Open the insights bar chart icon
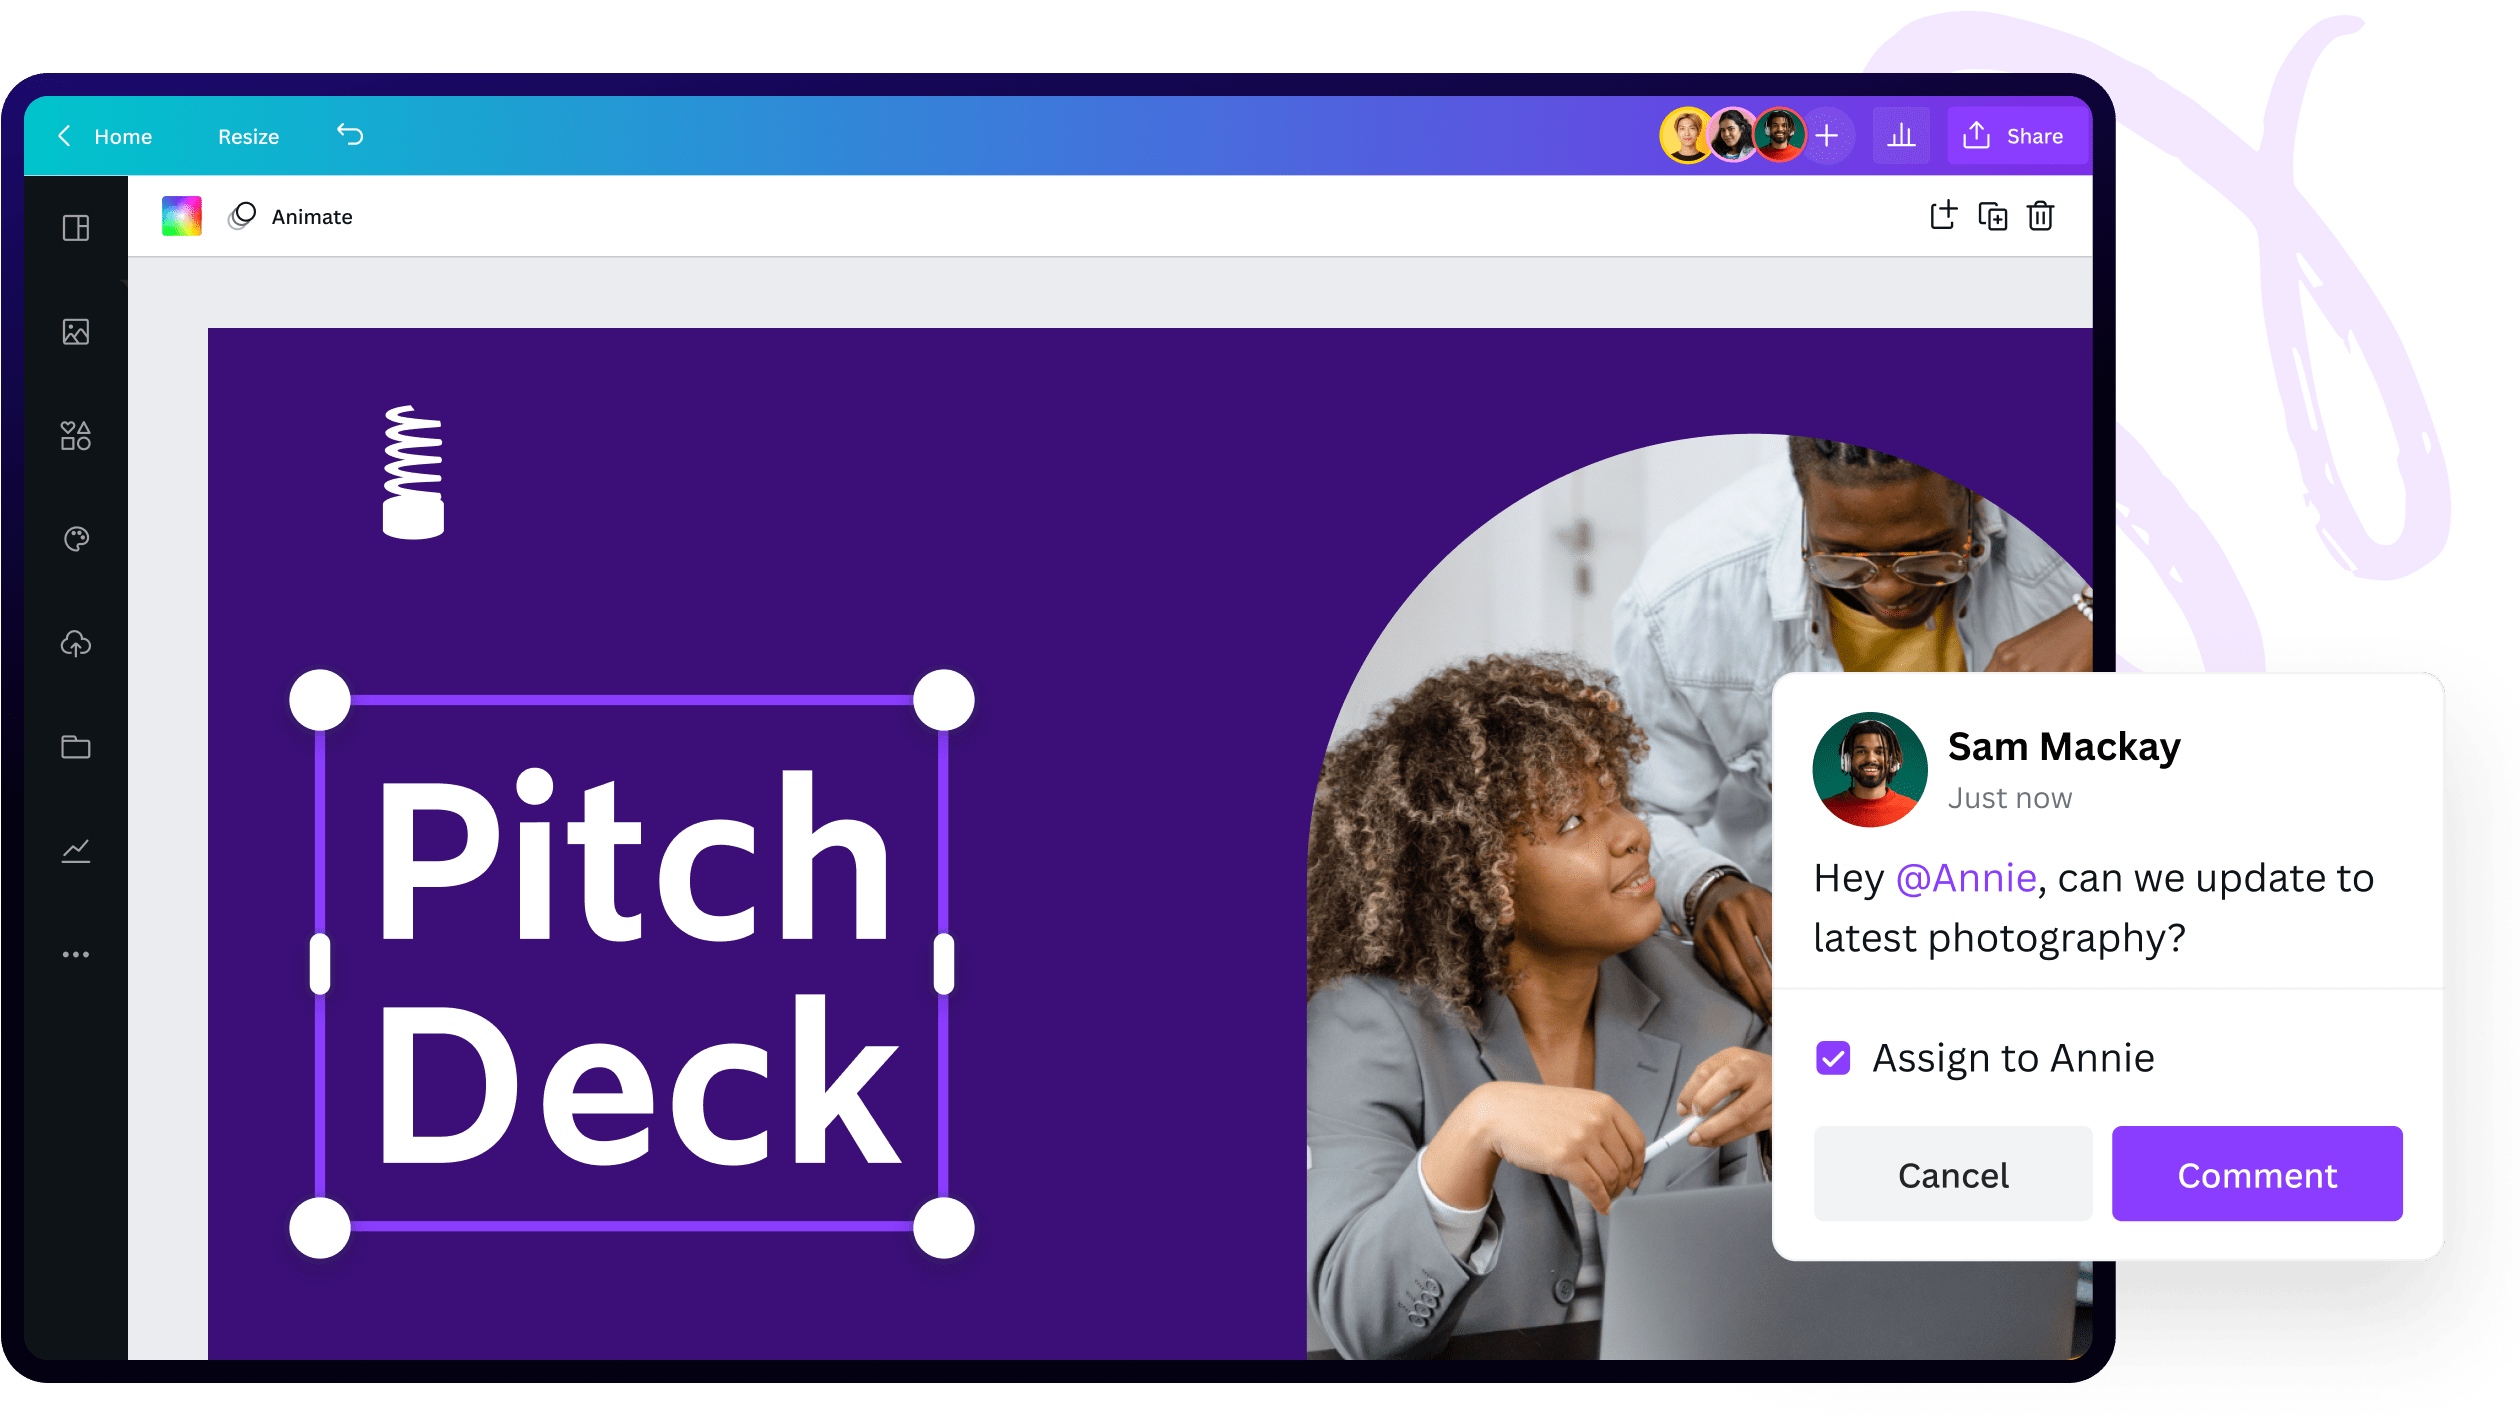This screenshot has height=1416, width=2520. (x=1901, y=136)
